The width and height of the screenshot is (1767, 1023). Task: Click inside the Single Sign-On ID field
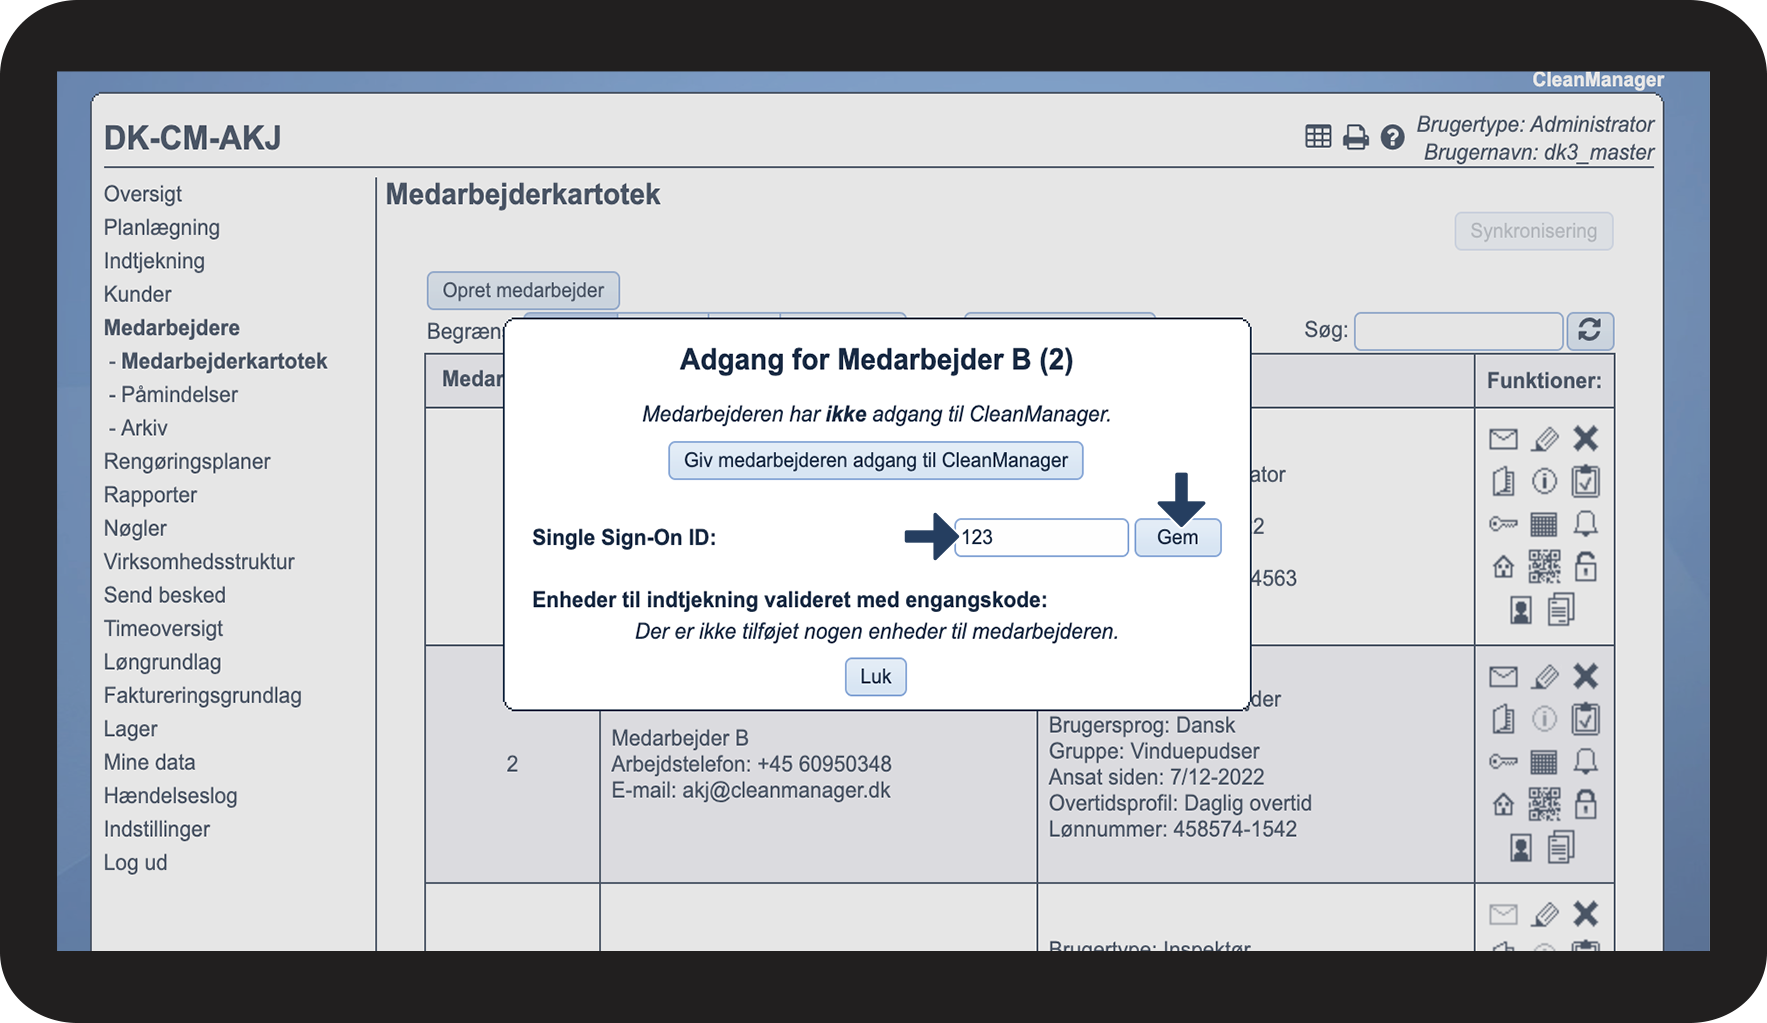coord(1040,537)
